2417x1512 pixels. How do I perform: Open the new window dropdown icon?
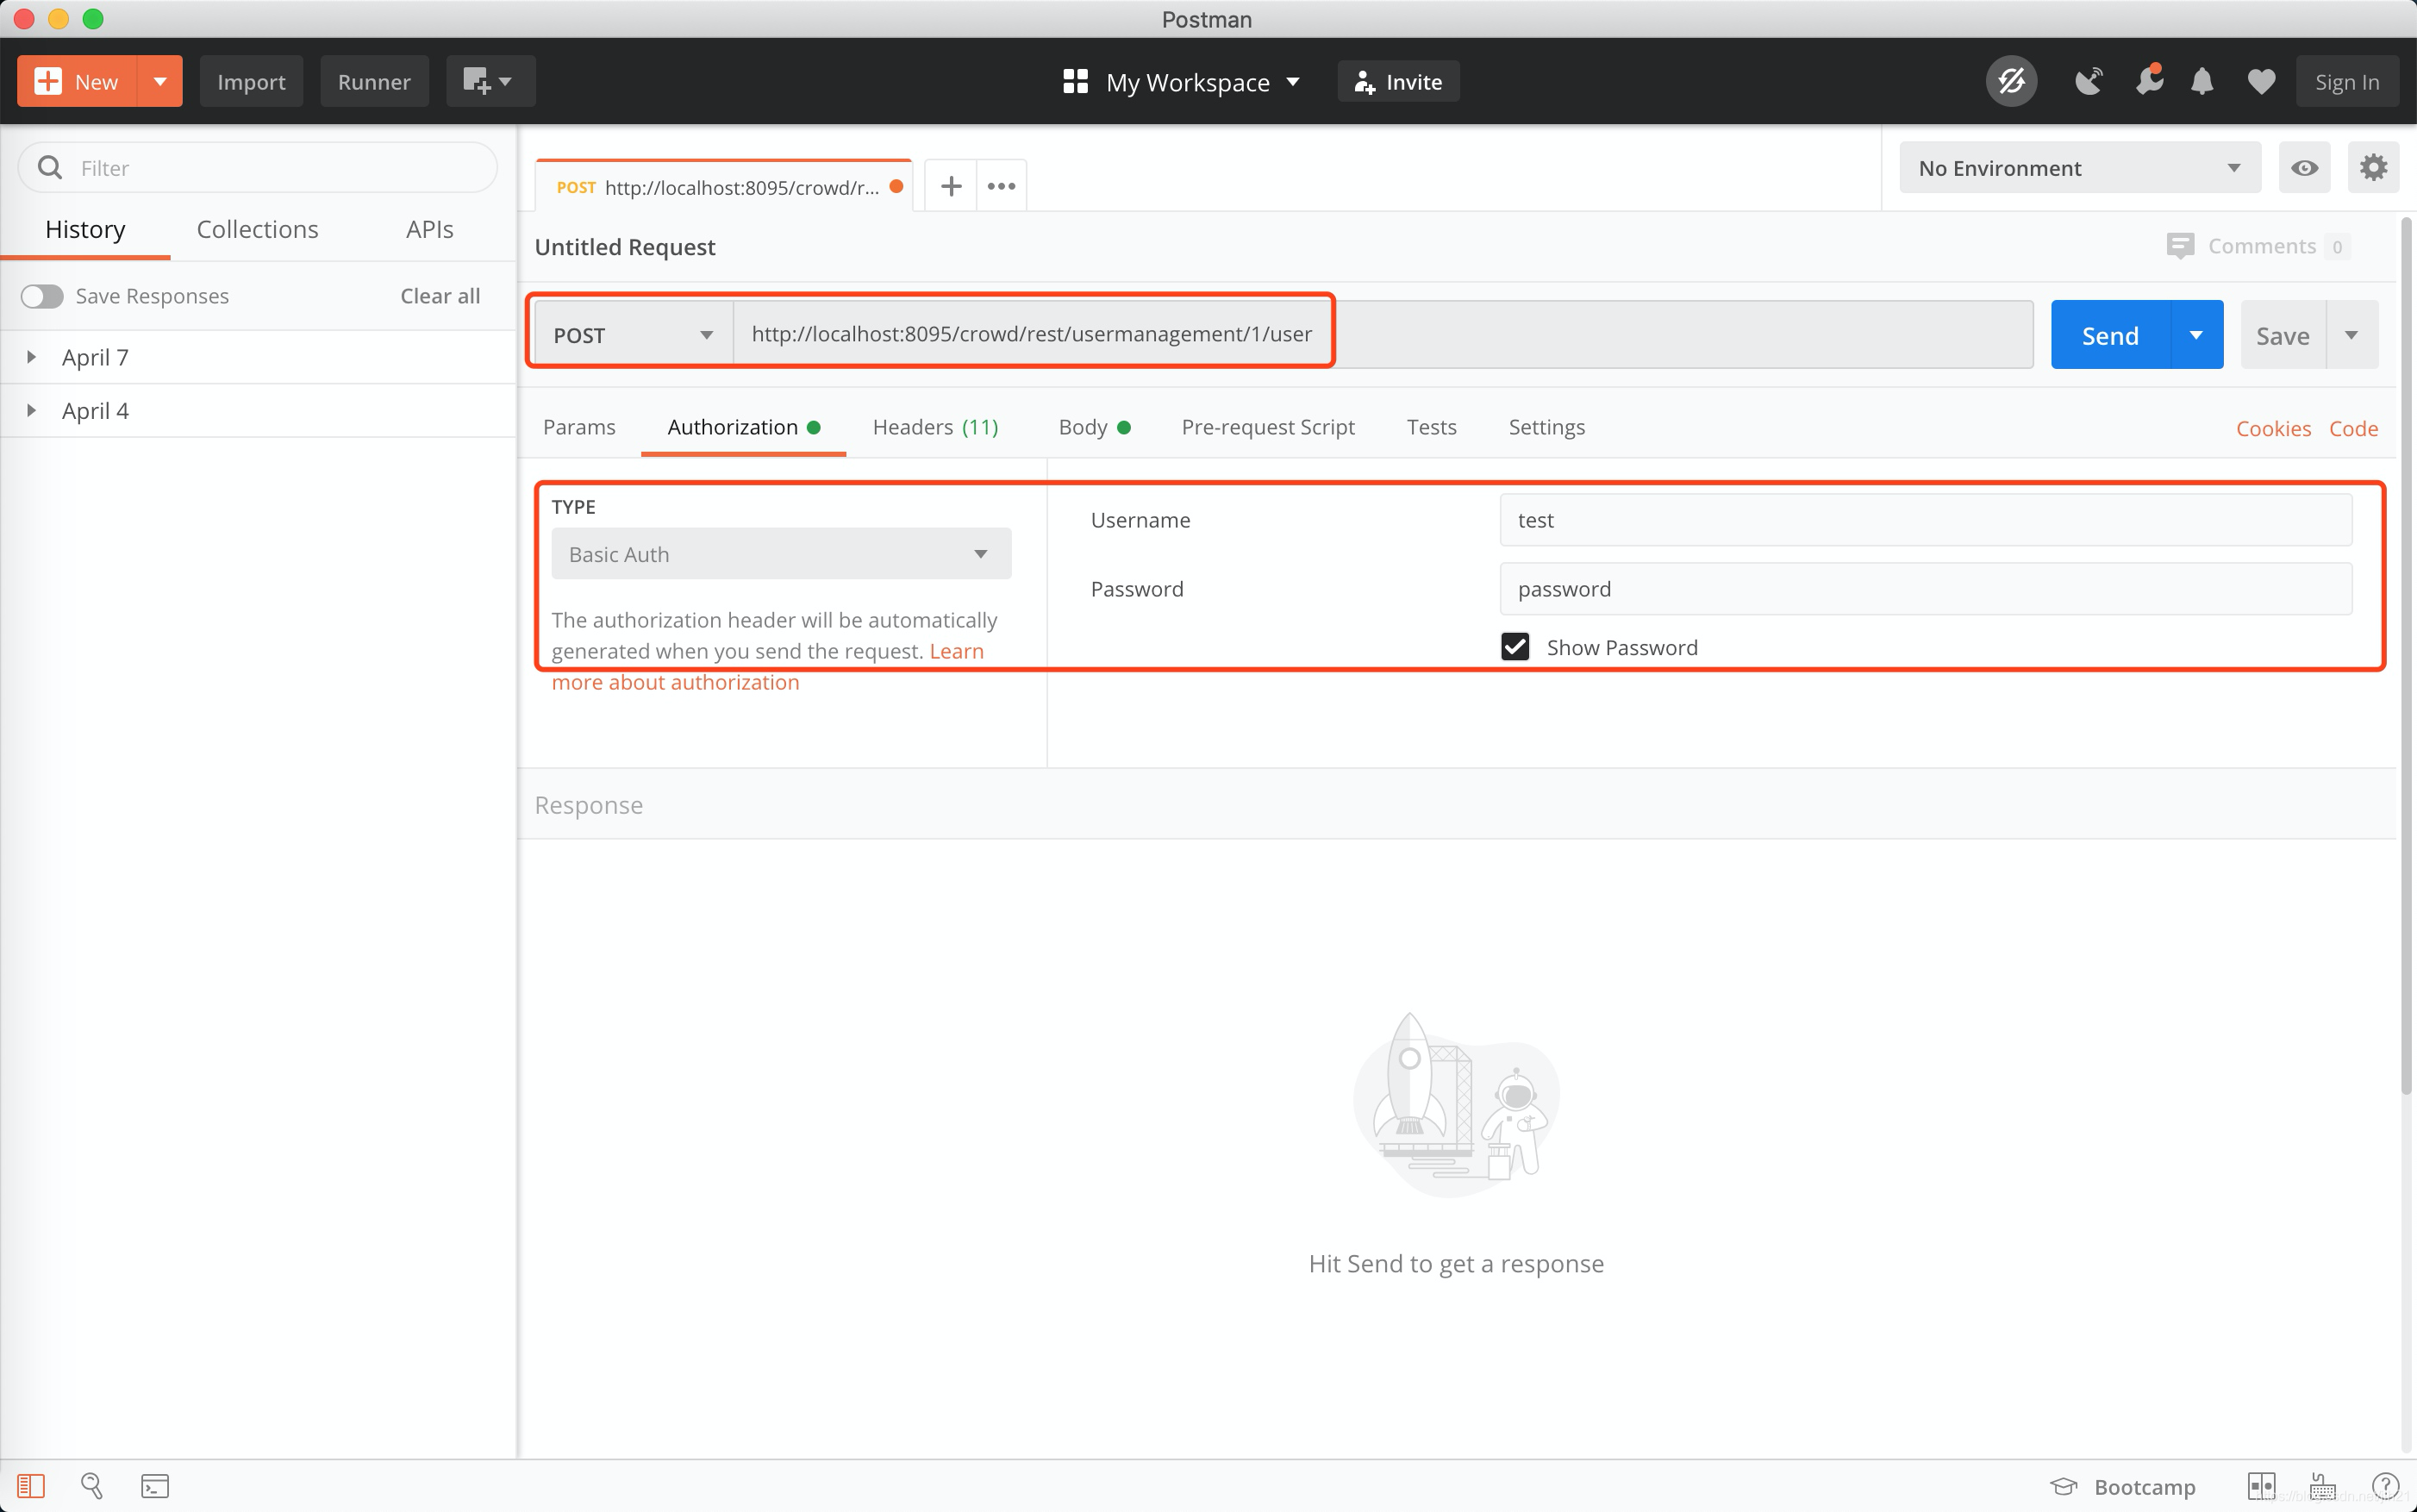click(490, 81)
